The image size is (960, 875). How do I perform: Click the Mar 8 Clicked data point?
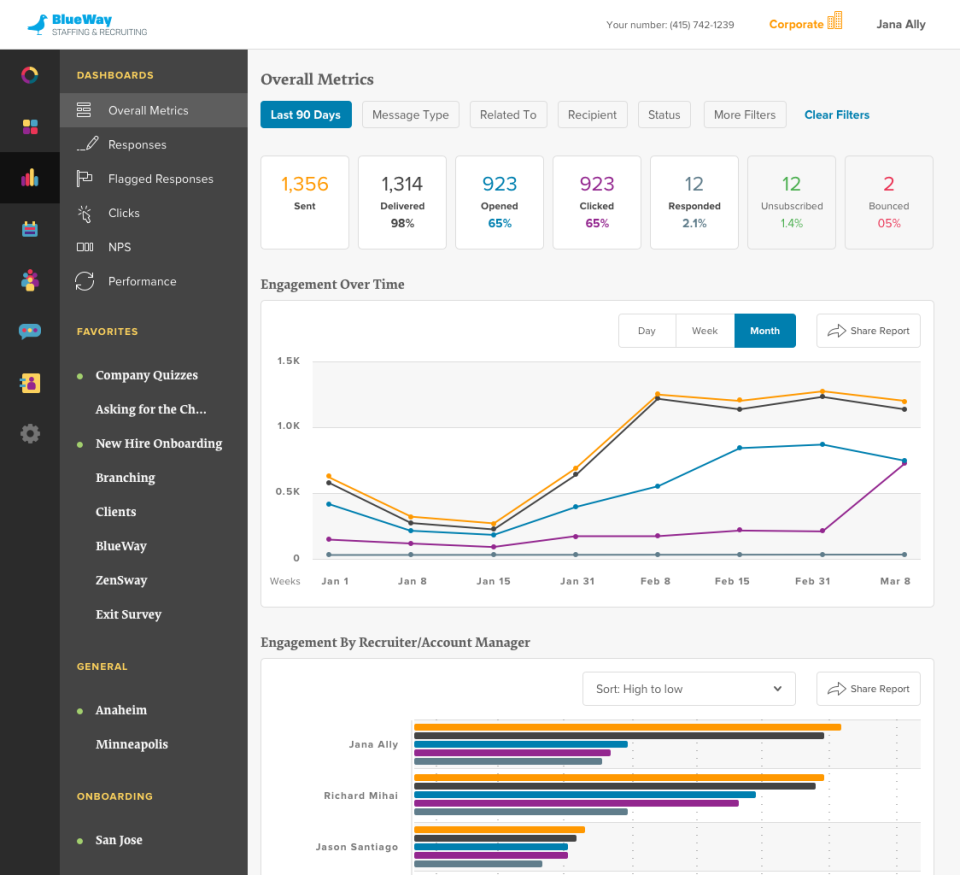[x=904, y=464]
